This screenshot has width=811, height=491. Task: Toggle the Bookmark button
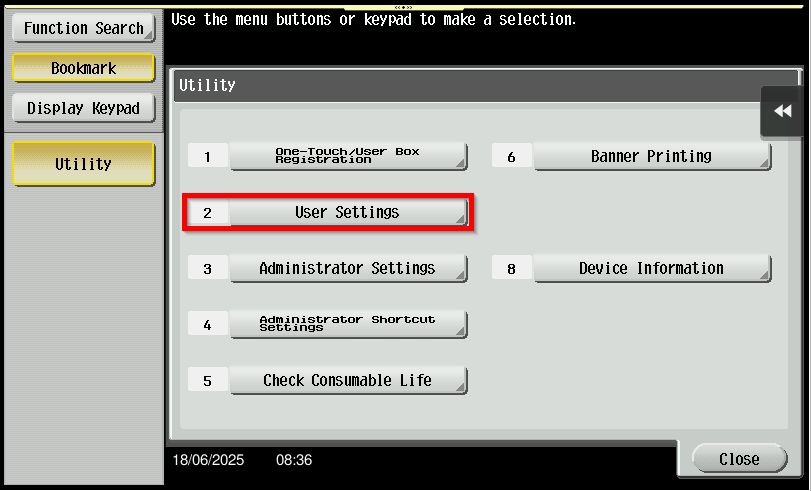coord(83,69)
